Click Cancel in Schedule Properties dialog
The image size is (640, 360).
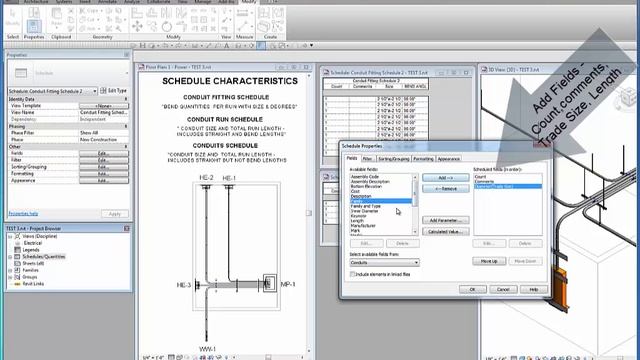pos(503,289)
